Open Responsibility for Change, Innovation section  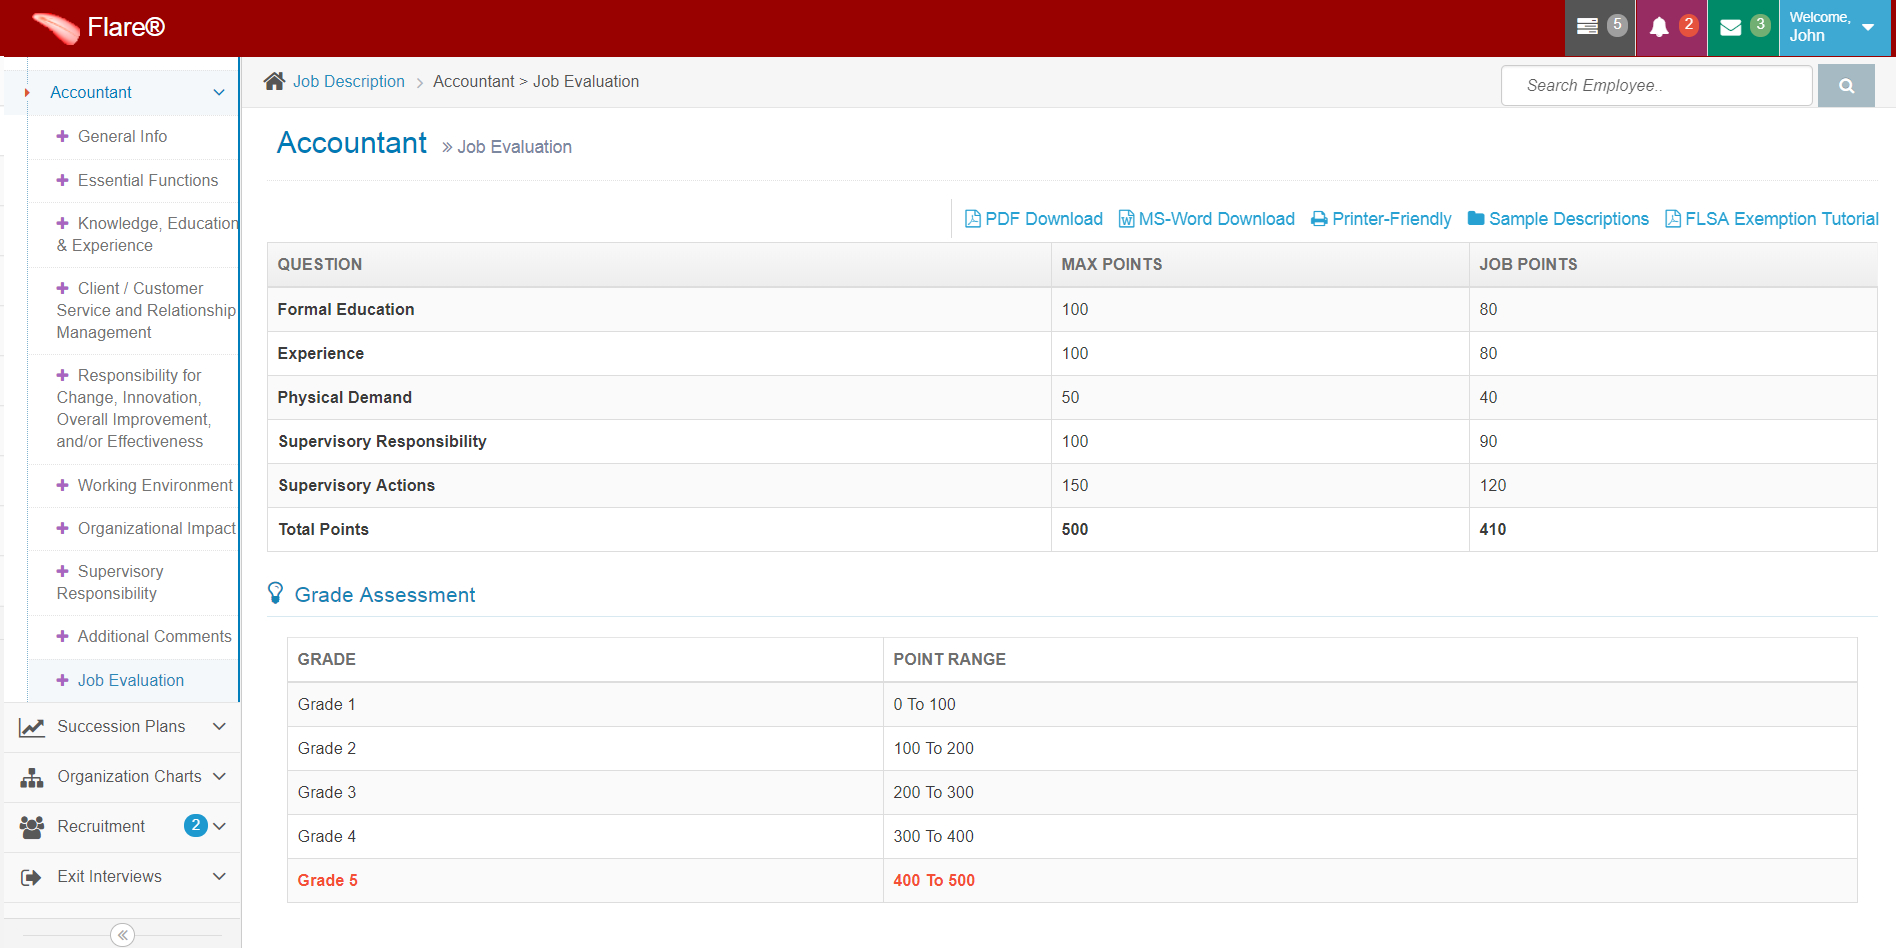134,408
